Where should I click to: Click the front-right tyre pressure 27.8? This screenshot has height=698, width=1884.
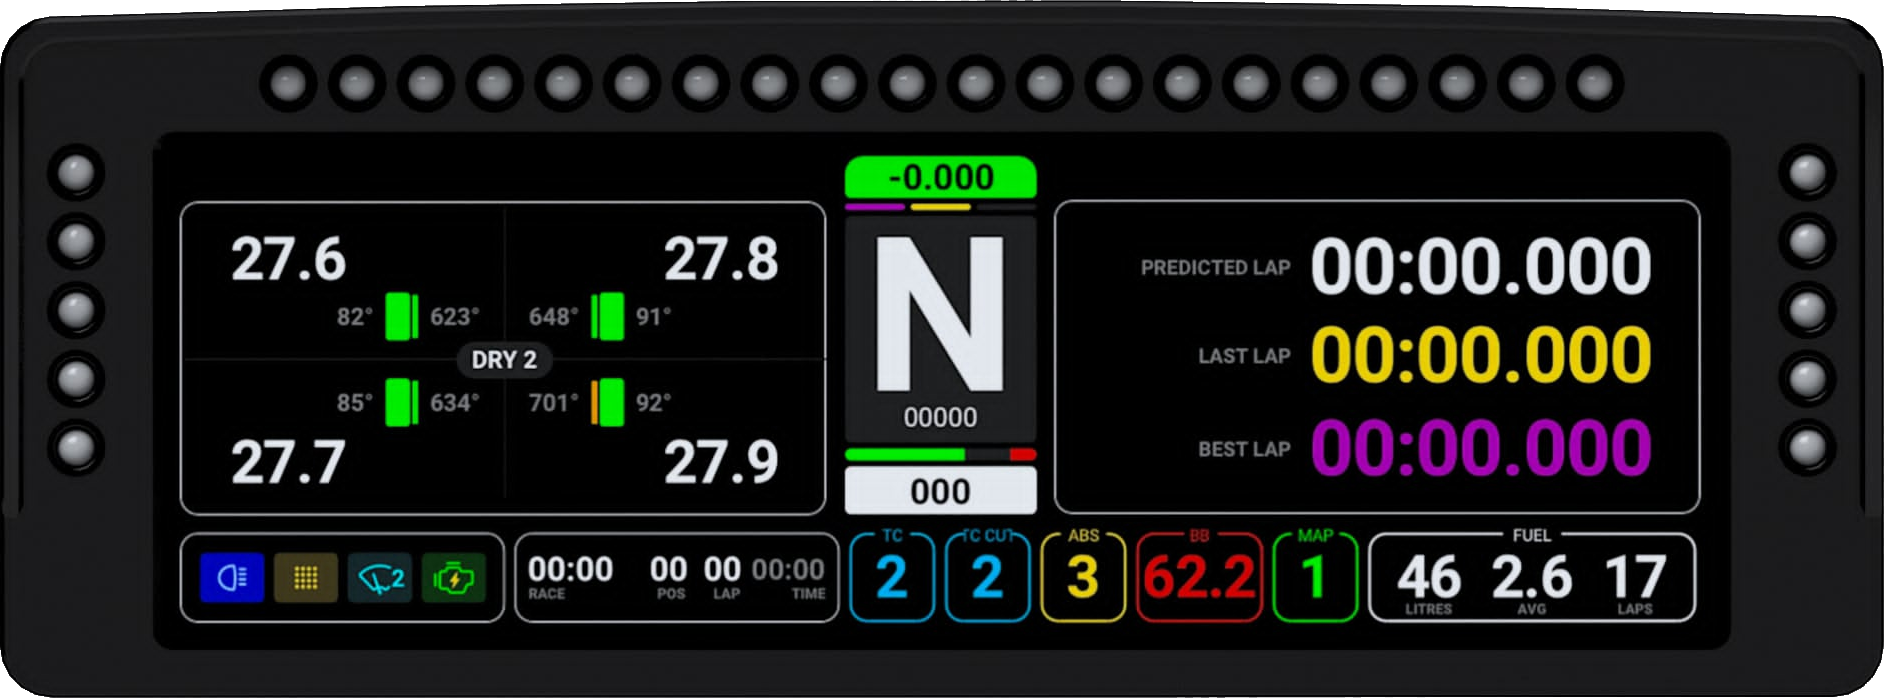coord(721,260)
